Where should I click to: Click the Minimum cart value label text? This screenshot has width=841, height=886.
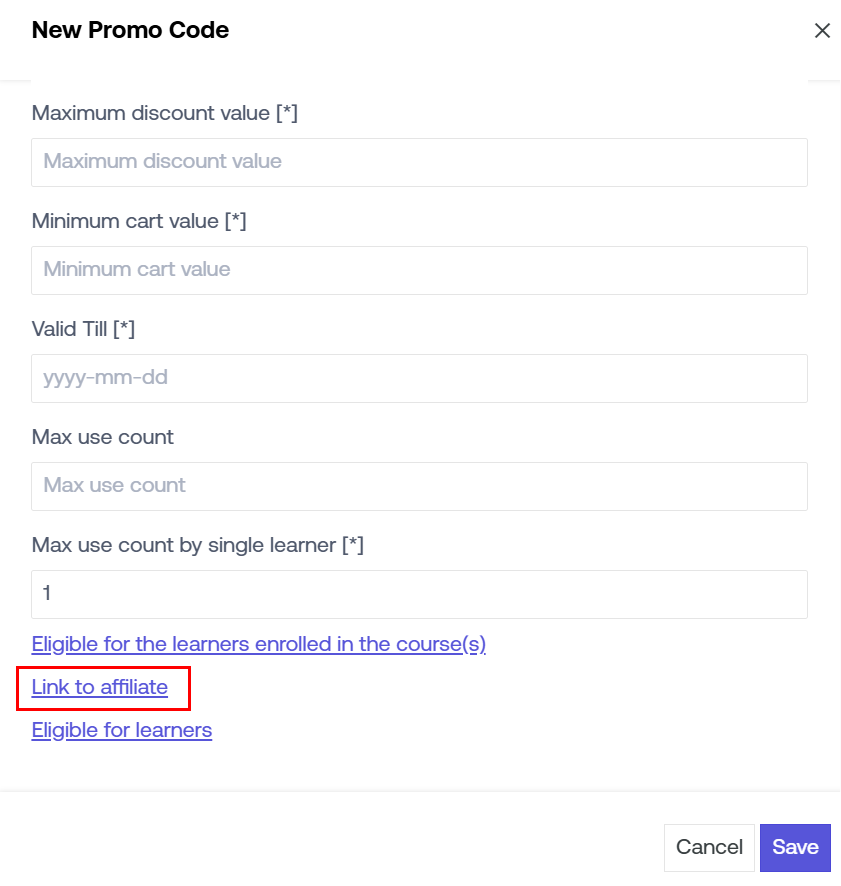(126, 221)
